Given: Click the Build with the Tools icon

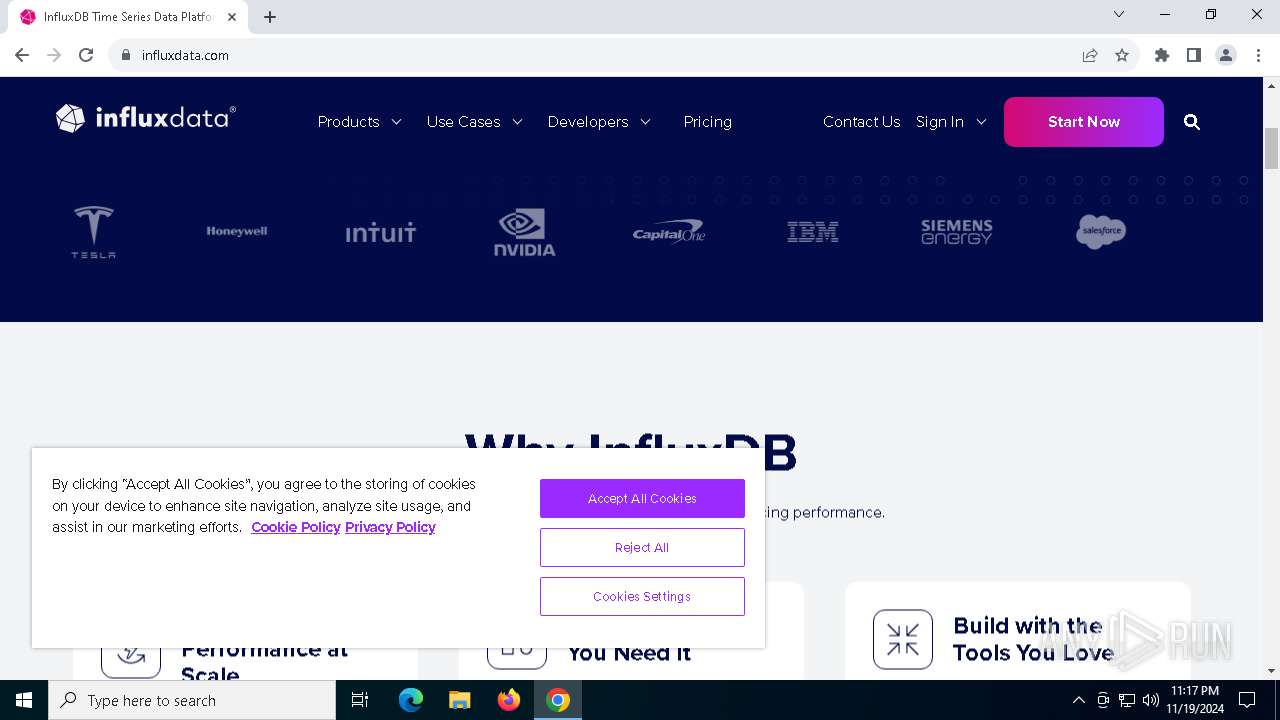Looking at the screenshot, I should pos(902,639).
